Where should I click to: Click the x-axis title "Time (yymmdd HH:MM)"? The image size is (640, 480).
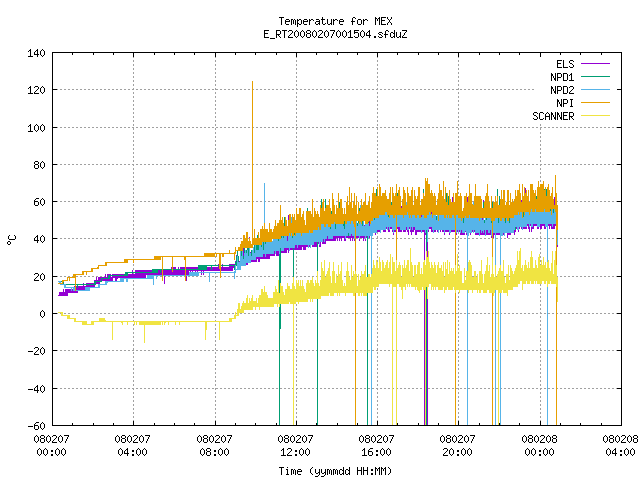point(335,471)
